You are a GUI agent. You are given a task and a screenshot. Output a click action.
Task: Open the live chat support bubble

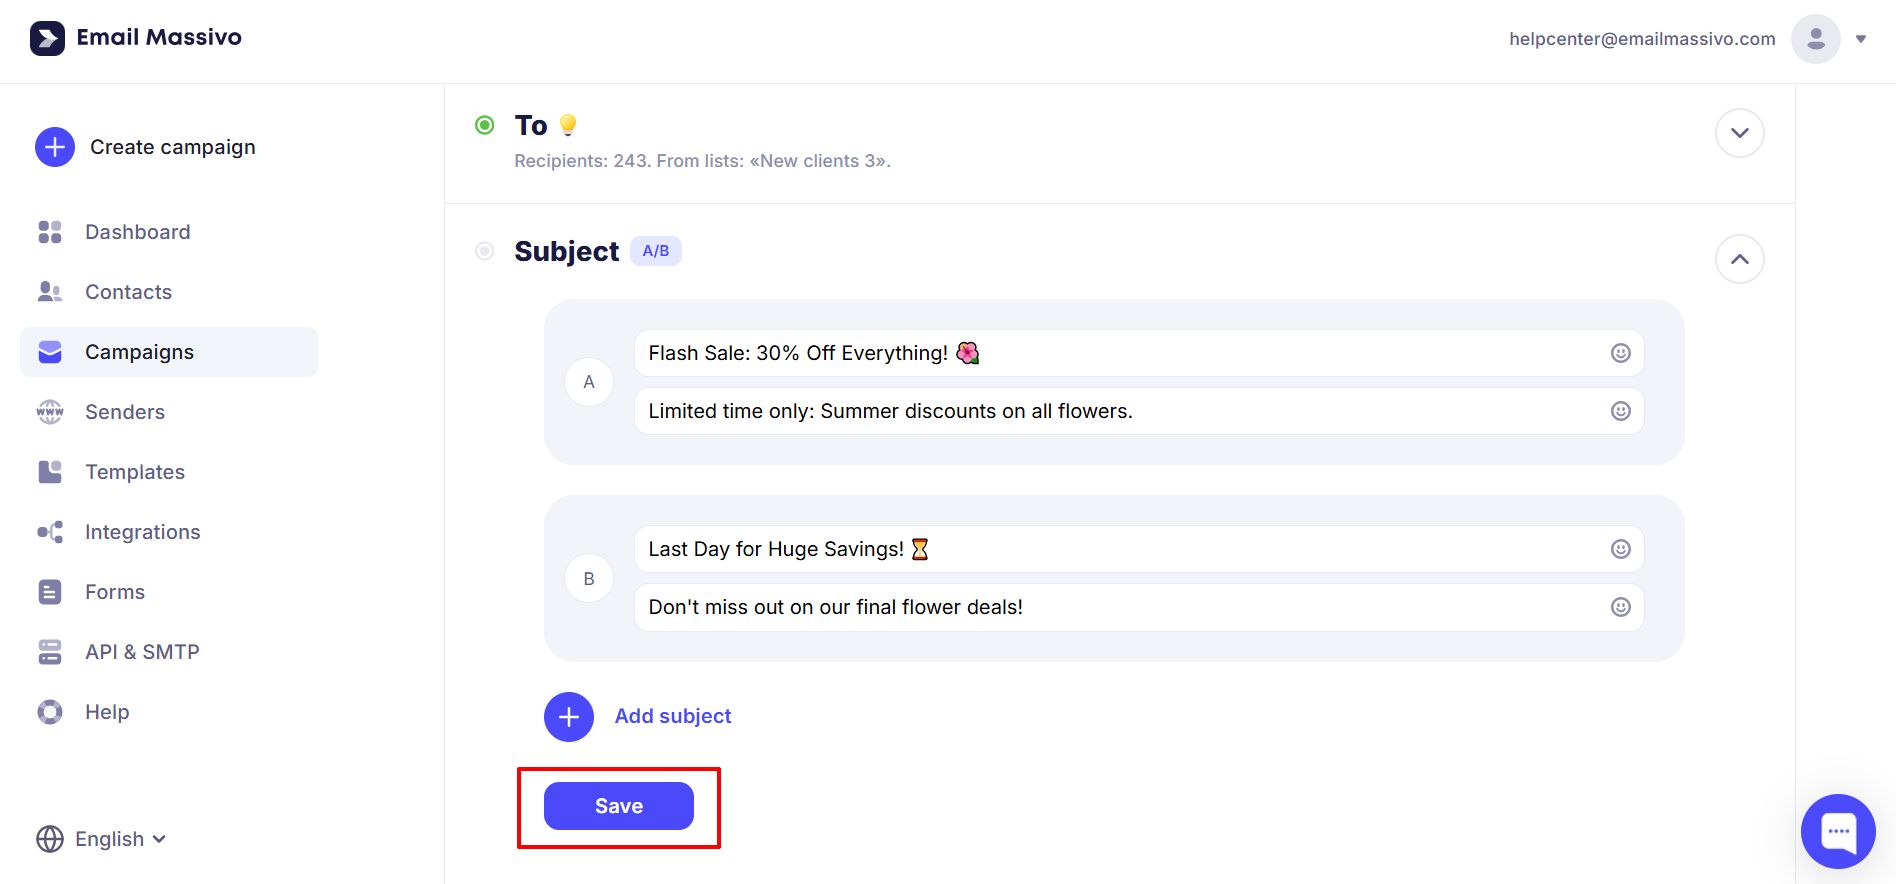tap(1837, 831)
